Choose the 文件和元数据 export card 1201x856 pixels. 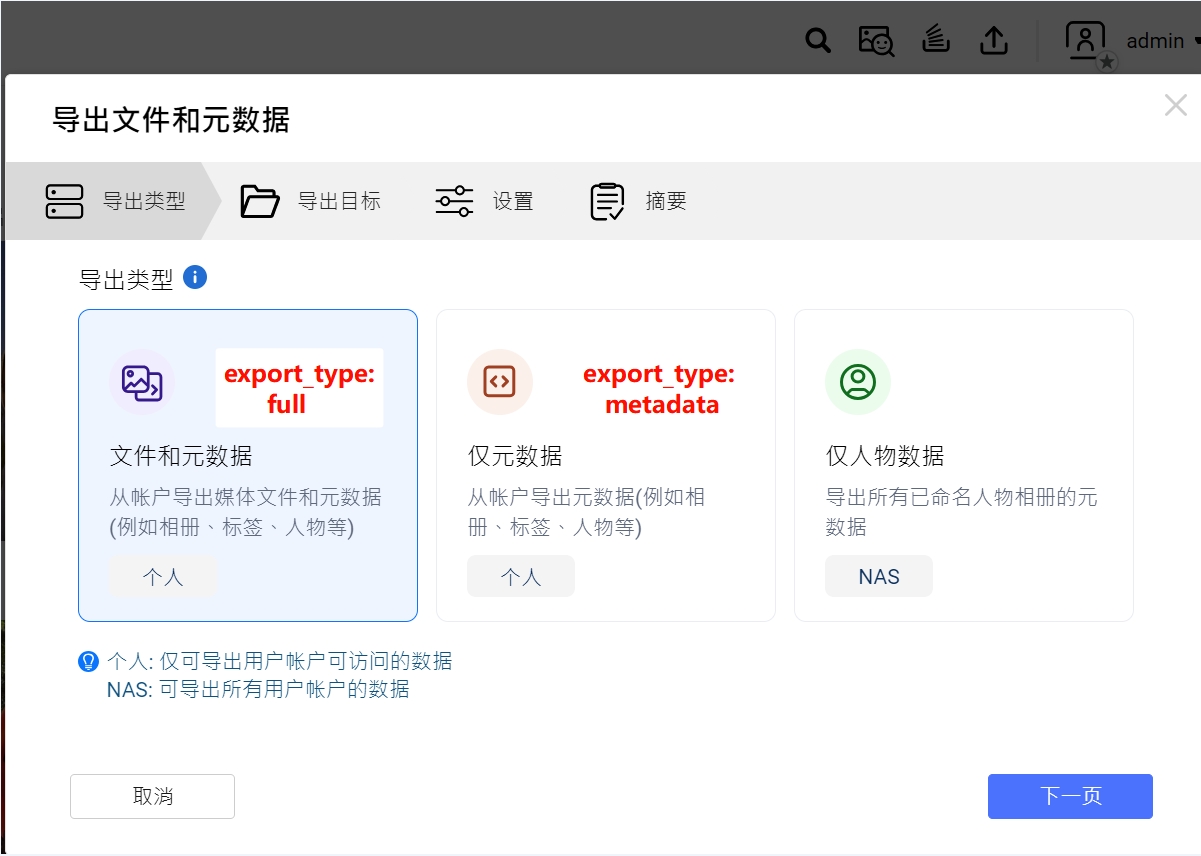coord(248,465)
